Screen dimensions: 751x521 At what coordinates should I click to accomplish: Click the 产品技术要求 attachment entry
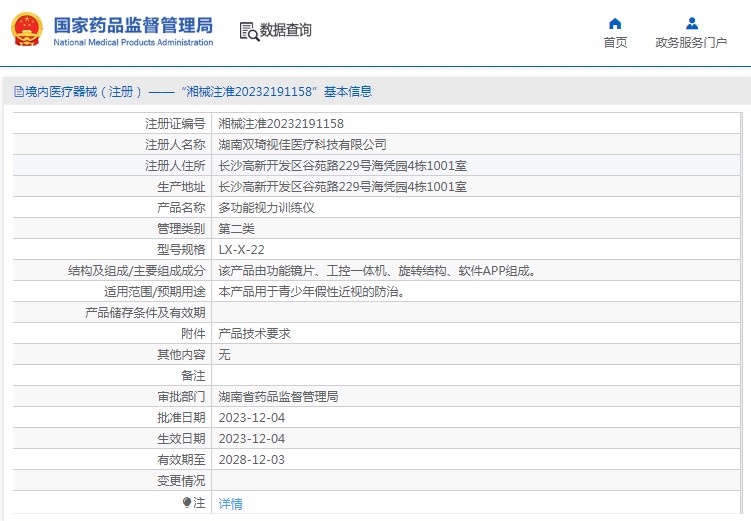coord(254,334)
